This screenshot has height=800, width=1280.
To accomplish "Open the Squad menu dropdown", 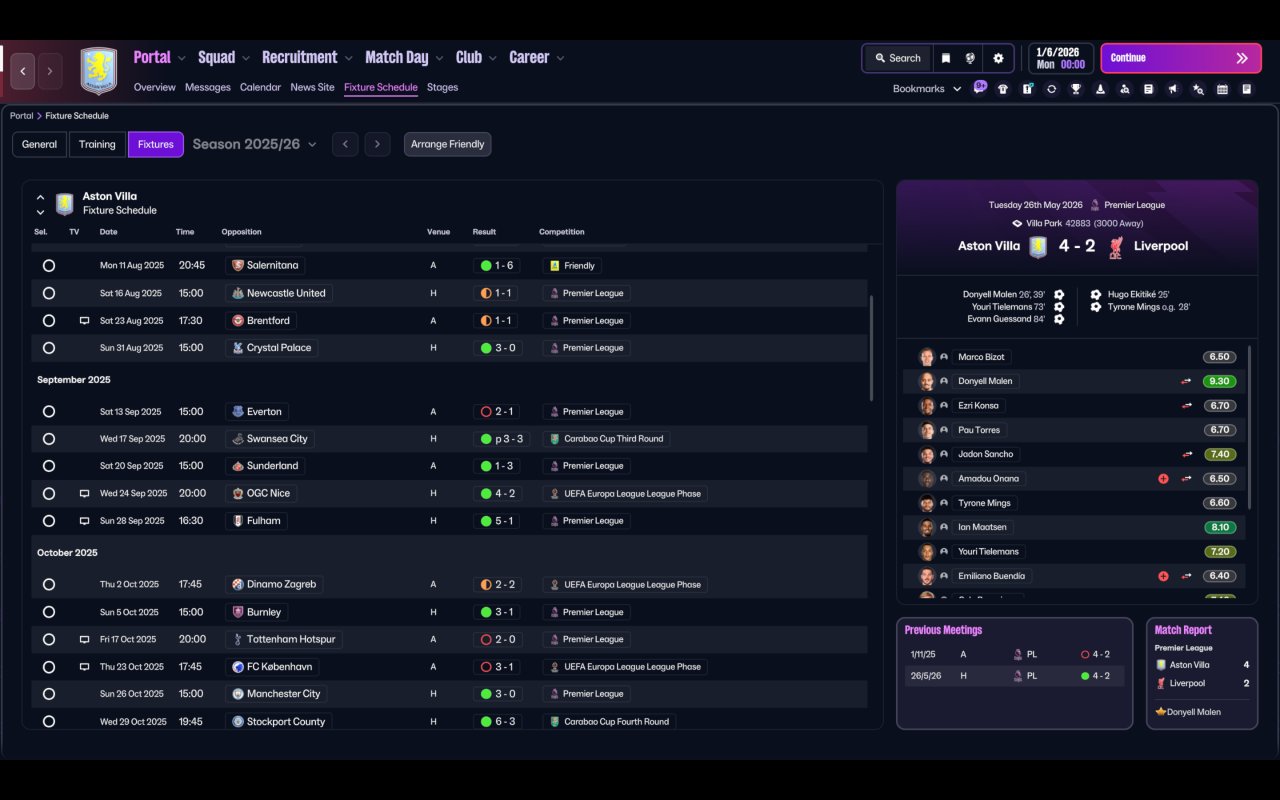I will (225, 58).
